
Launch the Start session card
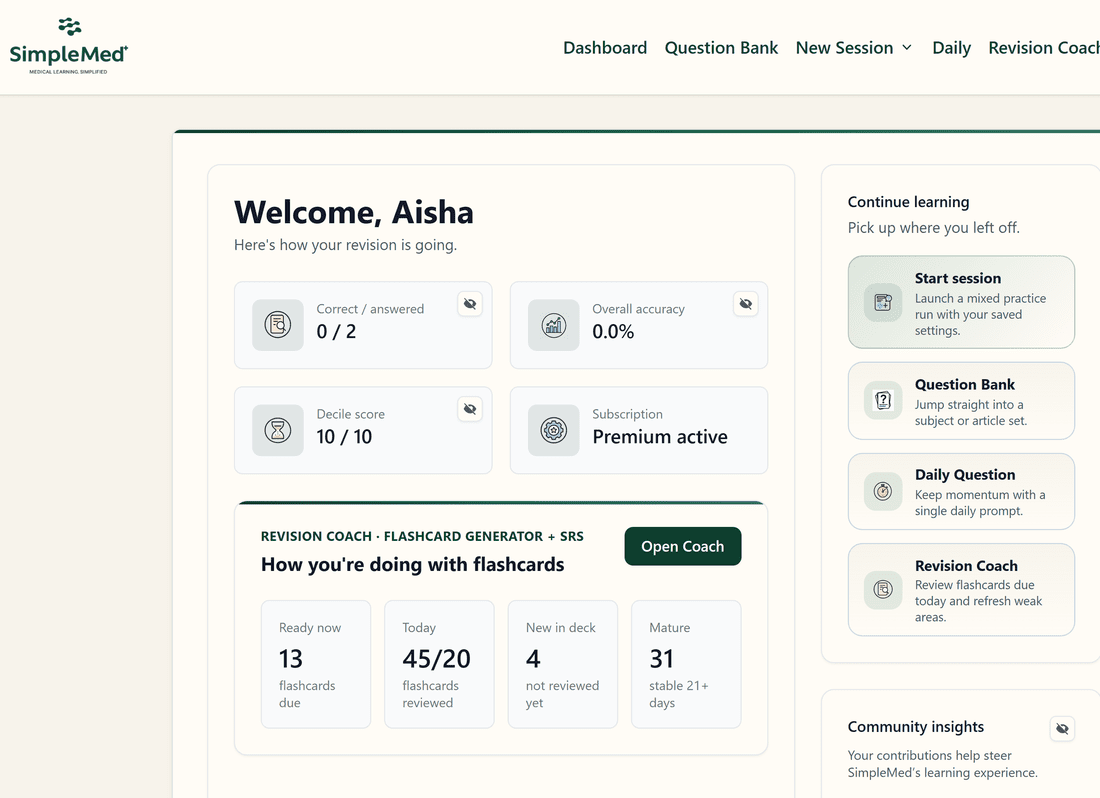coord(961,302)
